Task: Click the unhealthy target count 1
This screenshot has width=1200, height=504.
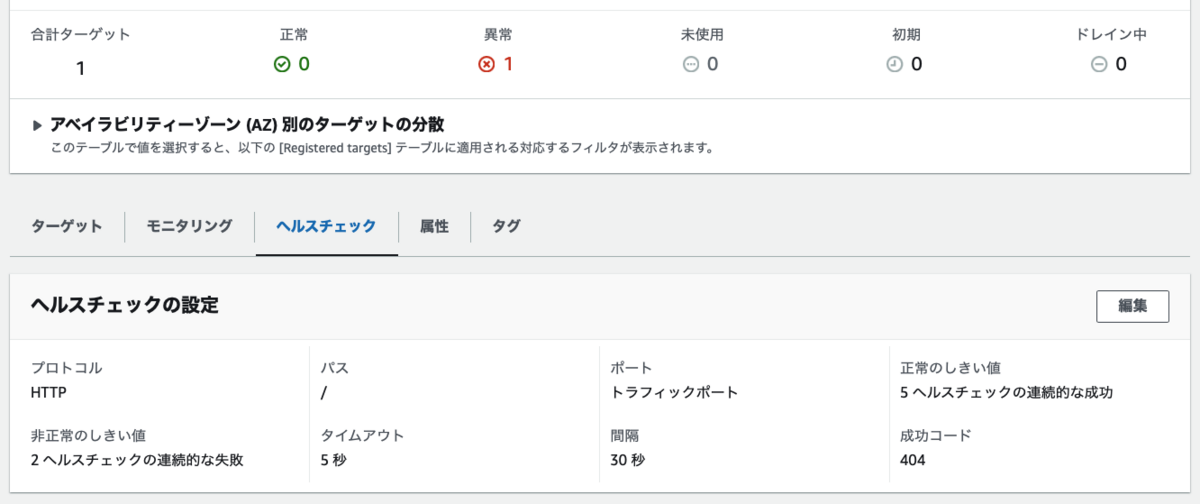Action: coord(508,64)
